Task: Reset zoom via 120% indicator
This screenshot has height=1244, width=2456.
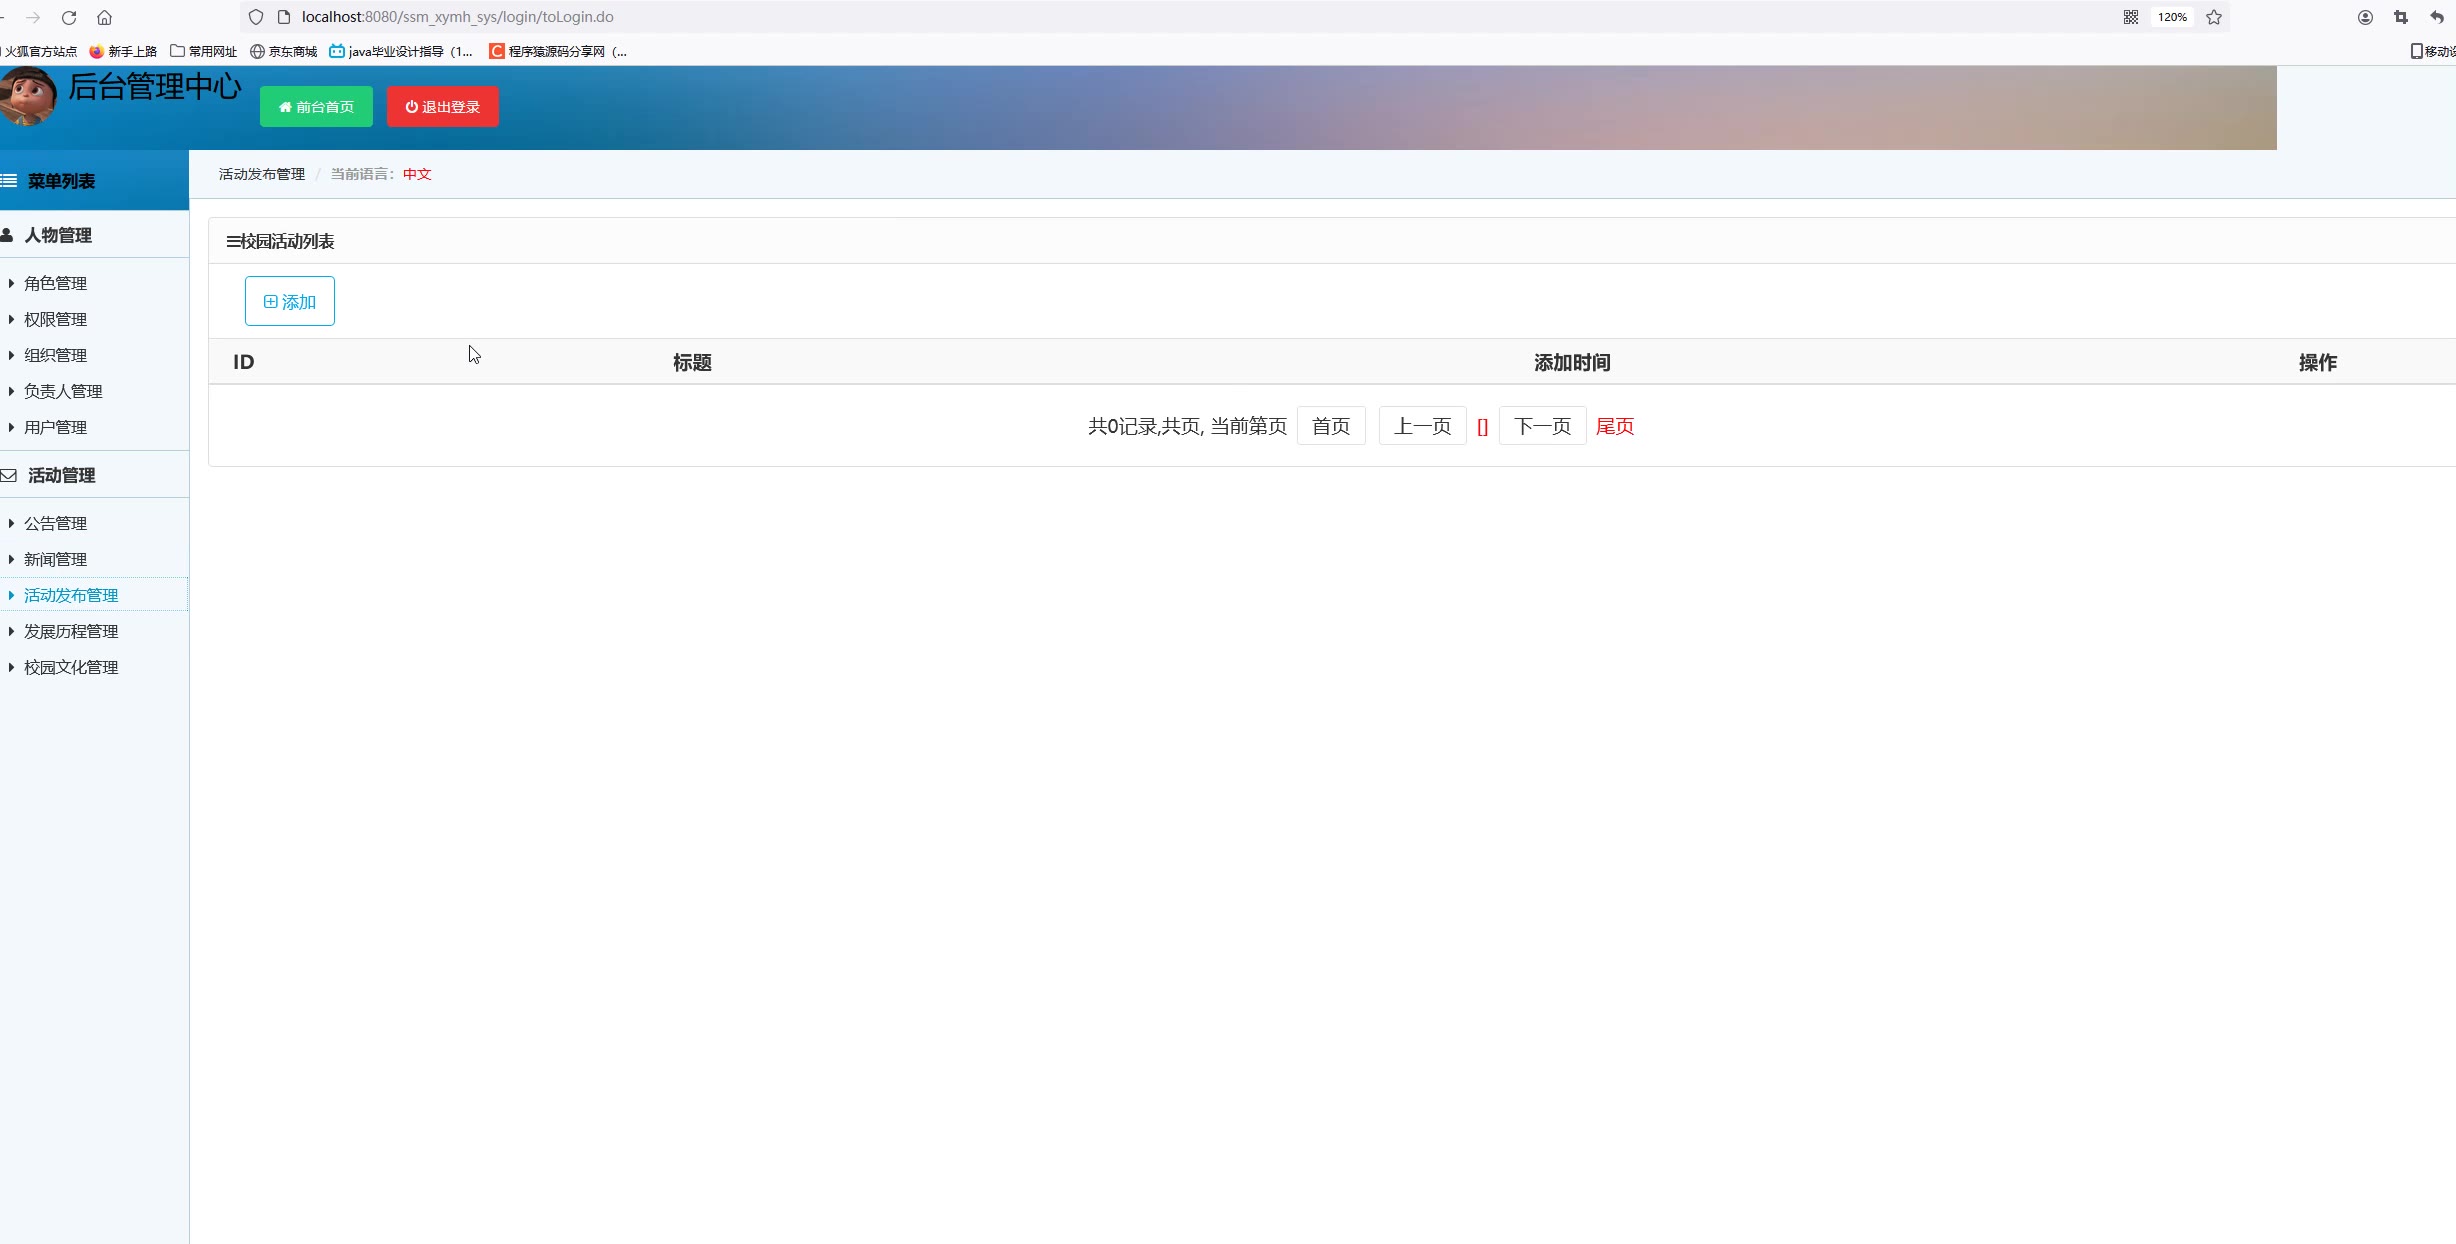Action: 2172,17
